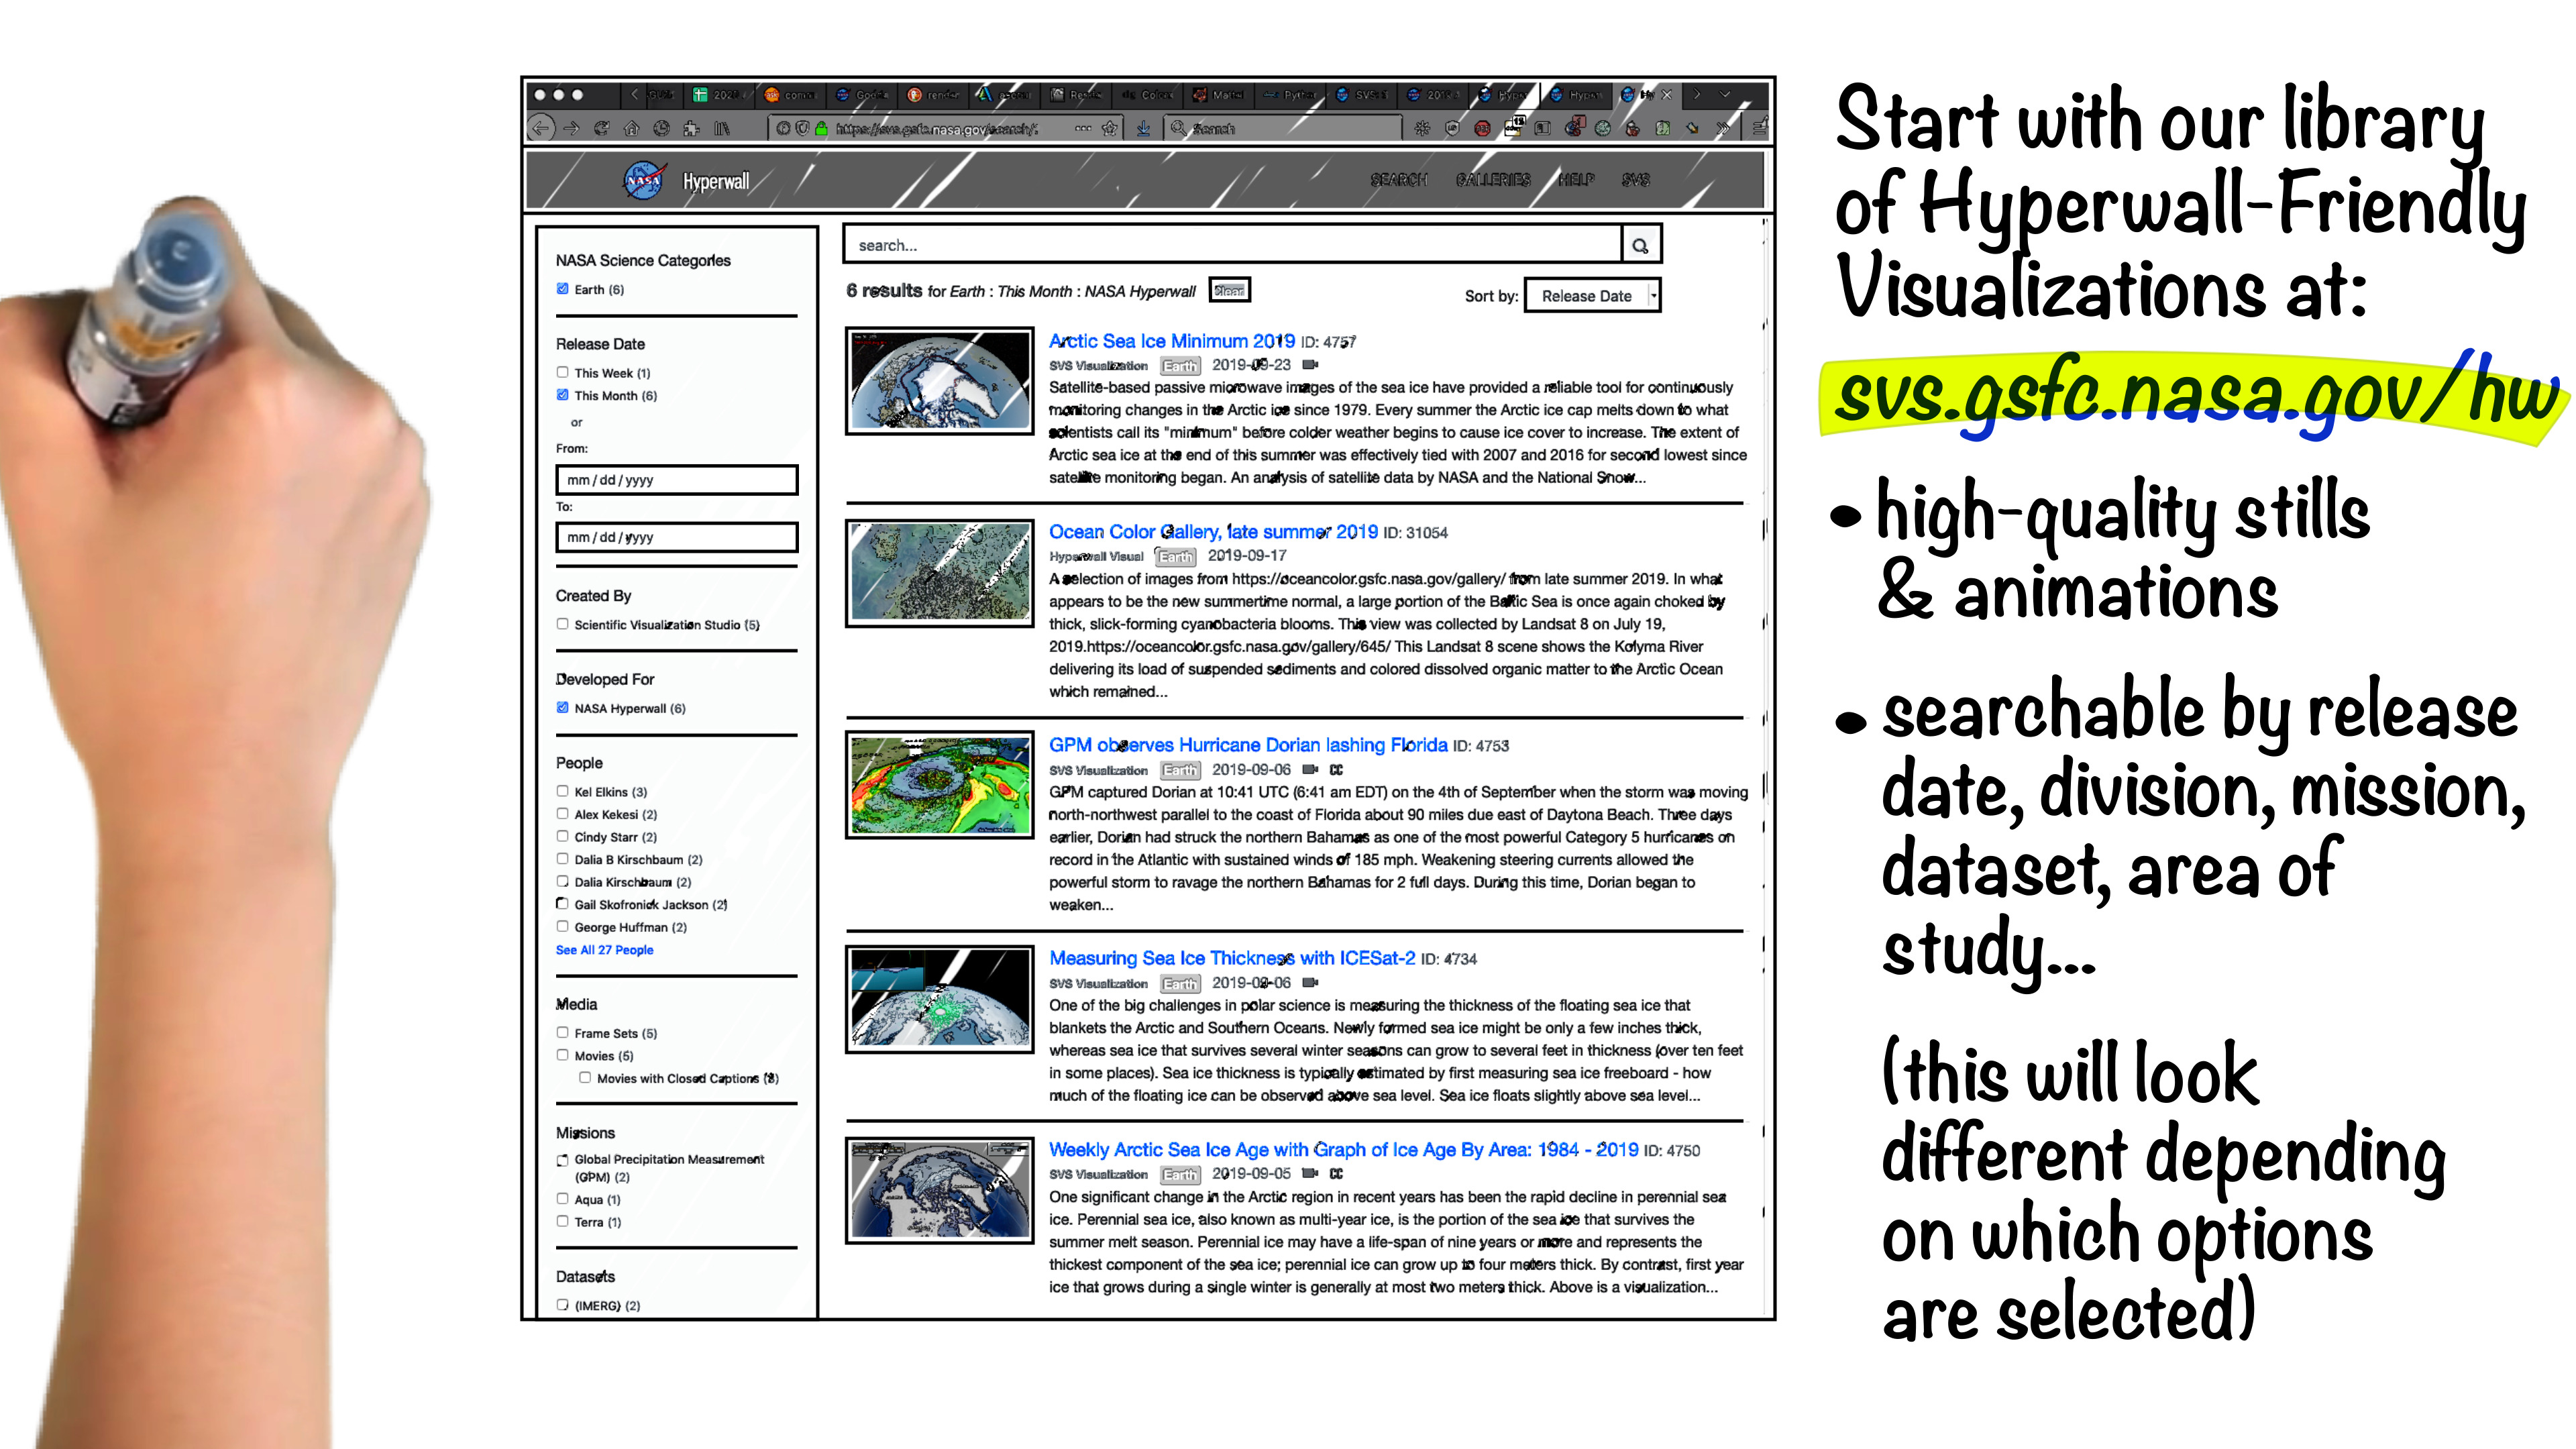Uncheck the This Month (6) checkbox

click(x=562, y=395)
